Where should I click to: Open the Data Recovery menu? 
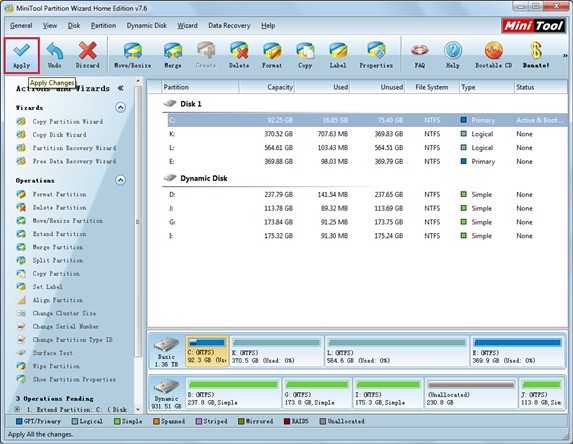coord(229,26)
